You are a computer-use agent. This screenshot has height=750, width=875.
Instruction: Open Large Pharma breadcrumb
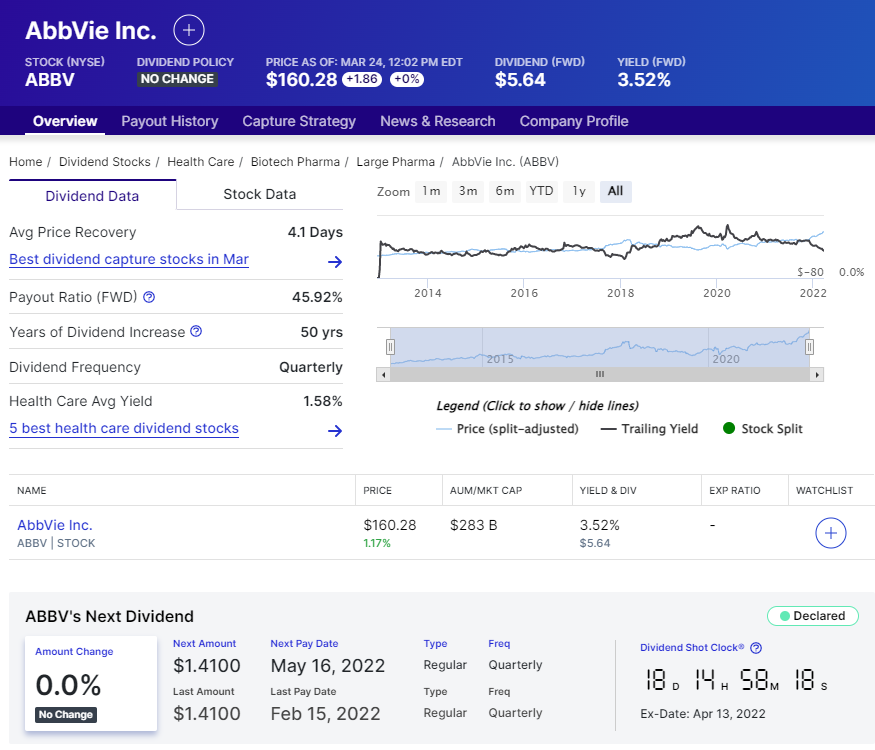[396, 162]
